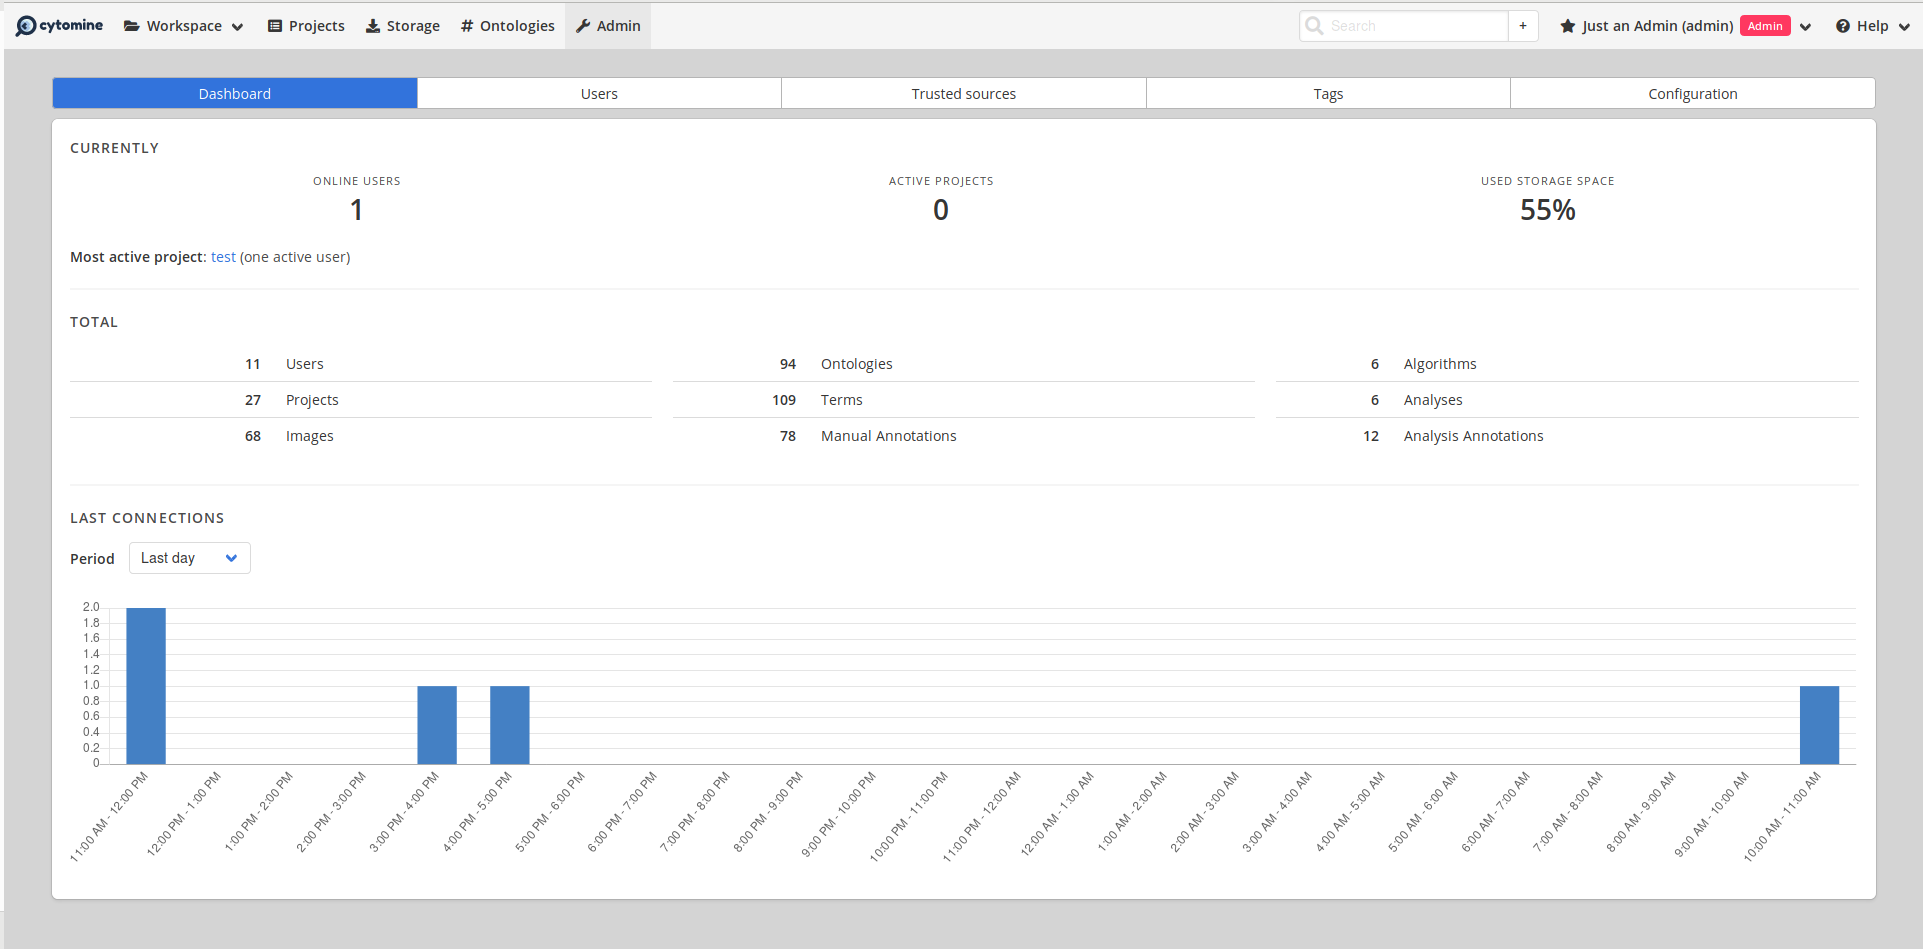This screenshot has height=949, width=1923.
Task: Click the Ontologies hash icon
Action: (466, 25)
